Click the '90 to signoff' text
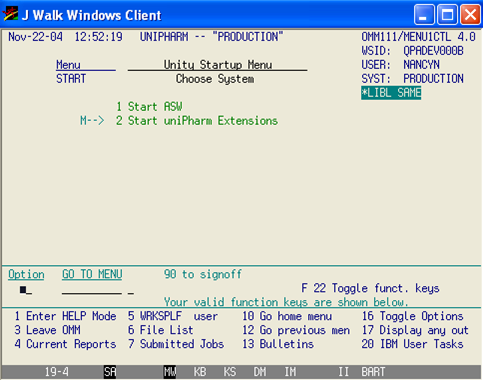The width and height of the screenshot is (483, 380). pos(203,274)
